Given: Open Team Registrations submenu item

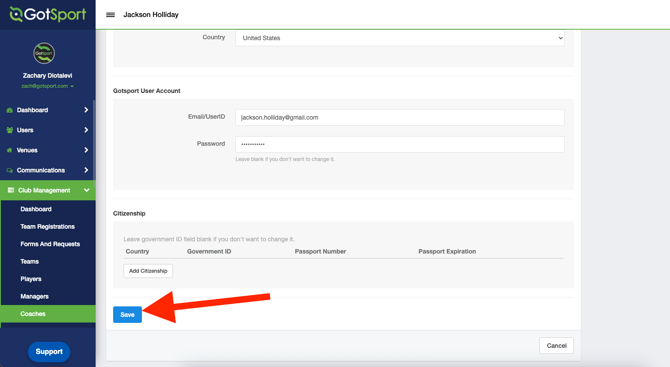Looking at the screenshot, I should pos(48,226).
